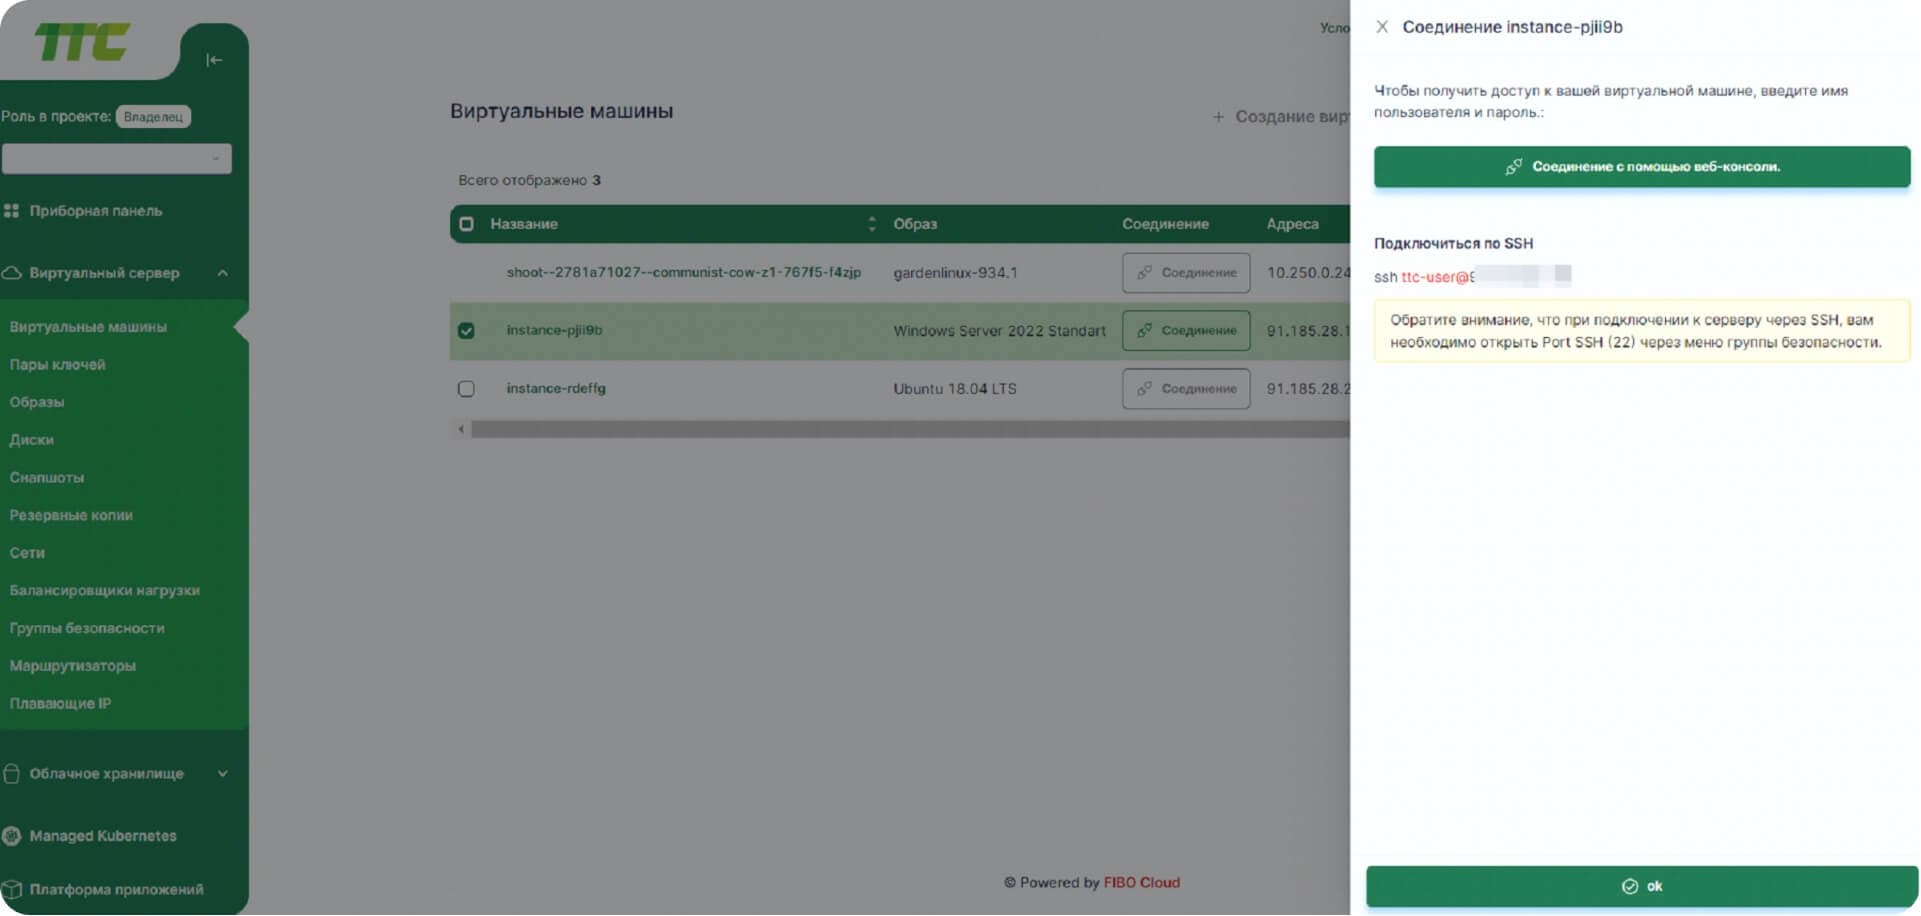Image resolution: width=1921 pixels, height=916 pixels.
Task: Uncheck the instance-pjii9b row checkbox
Action: (466, 331)
